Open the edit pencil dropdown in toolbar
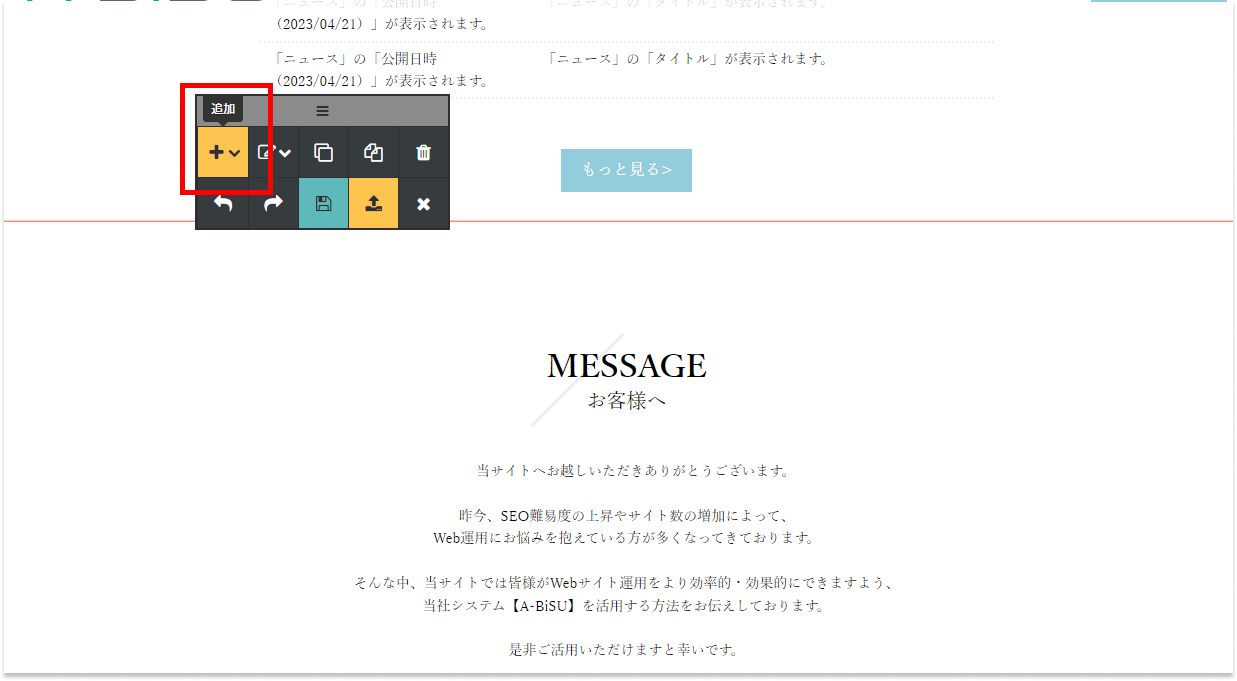 [273, 152]
